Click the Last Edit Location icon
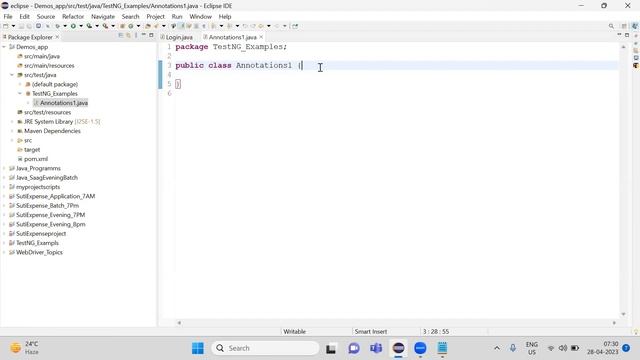The width and height of the screenshot is (640, 360). pos(245,26)
